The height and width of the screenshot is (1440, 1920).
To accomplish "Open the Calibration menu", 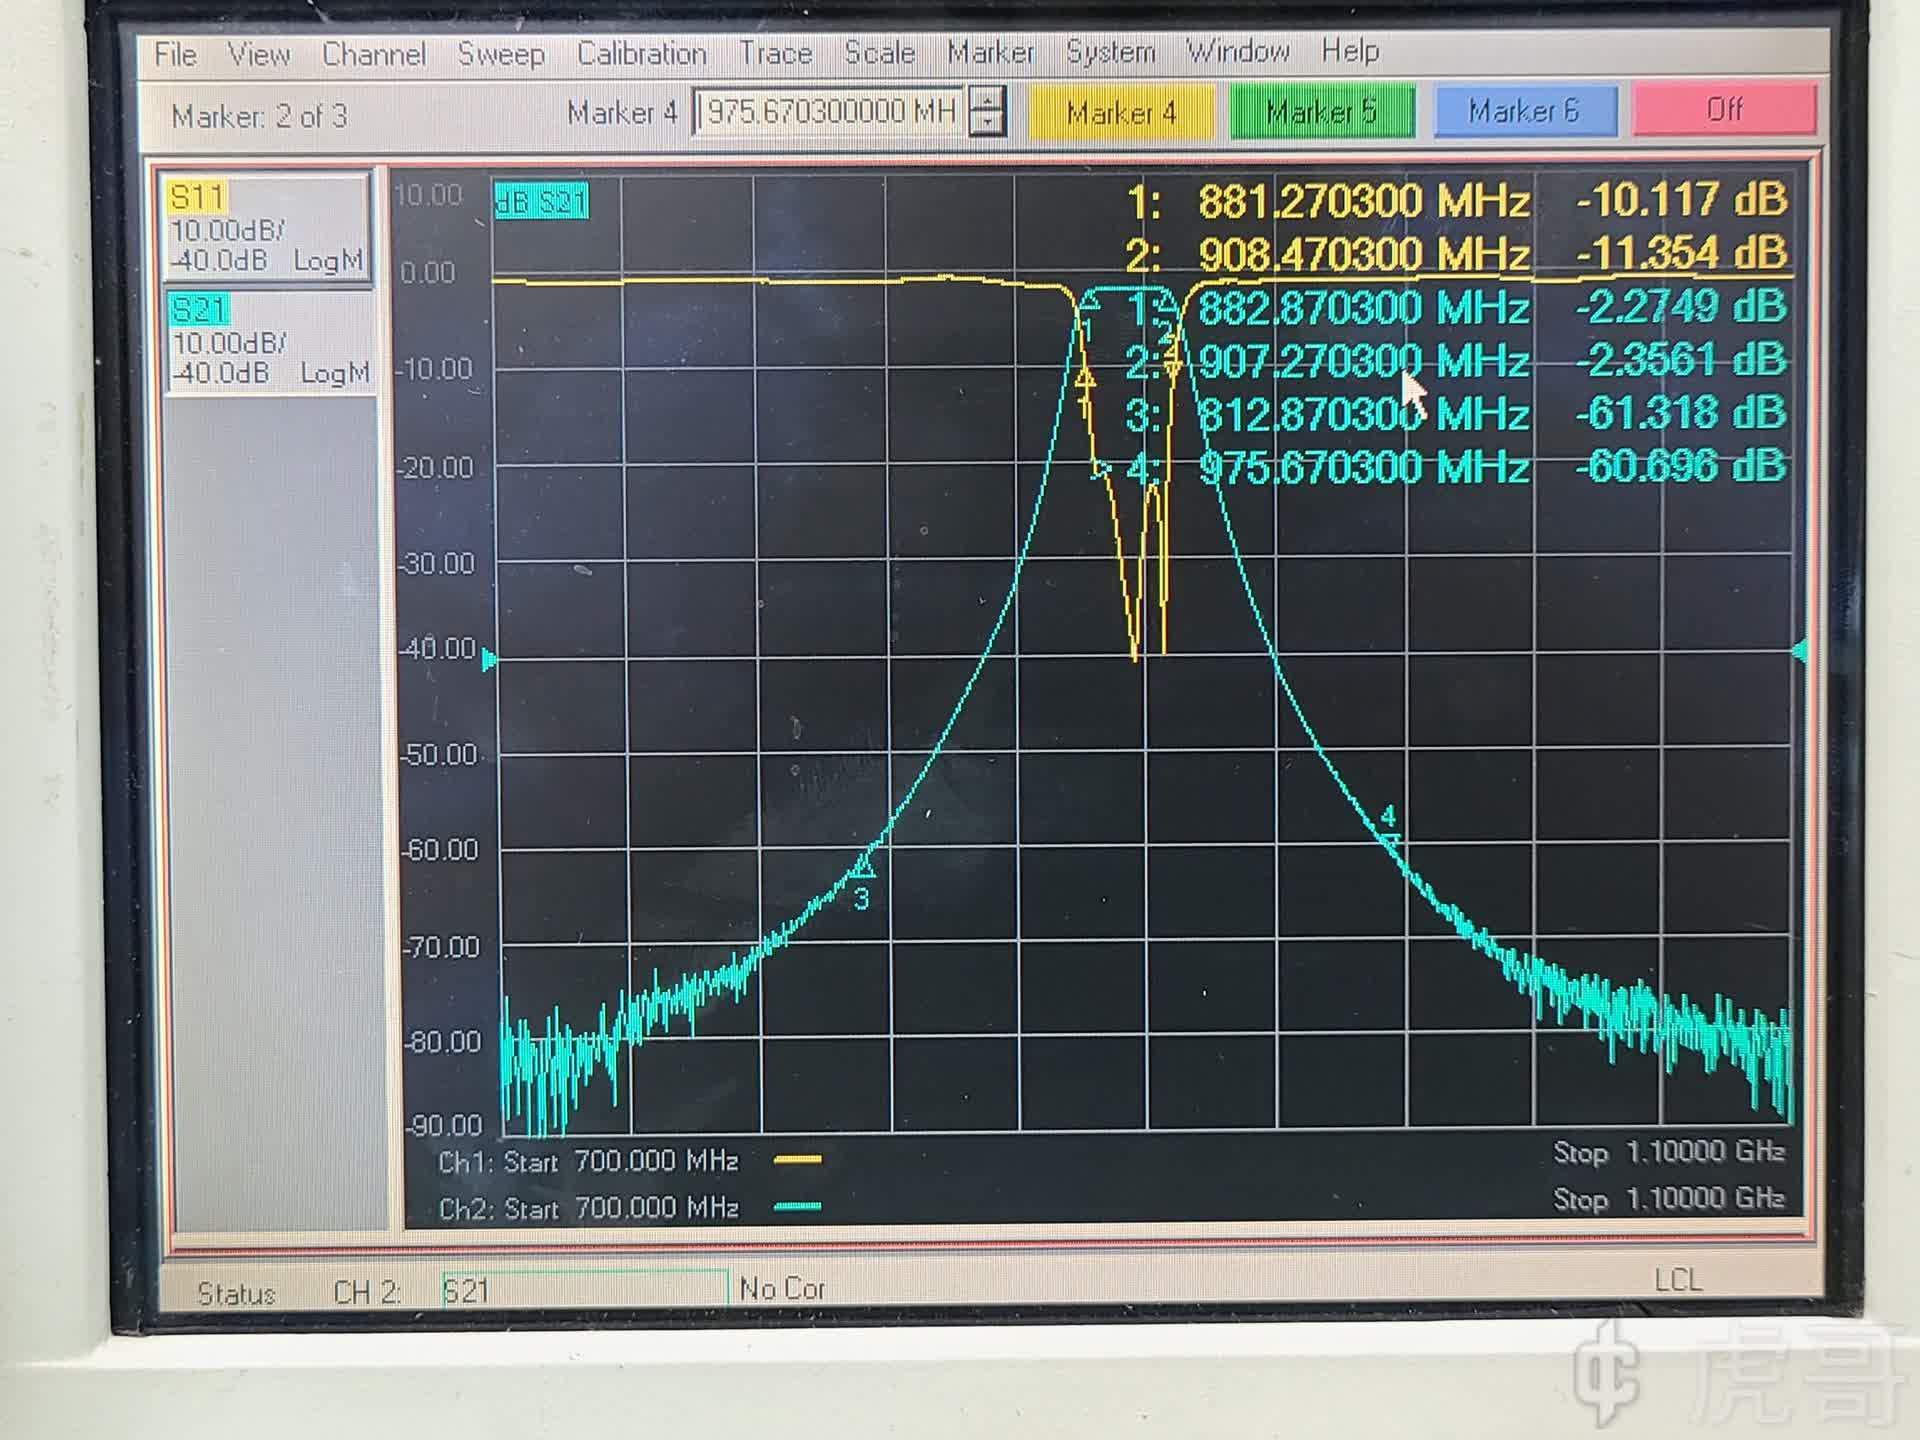I will (641, 53).
